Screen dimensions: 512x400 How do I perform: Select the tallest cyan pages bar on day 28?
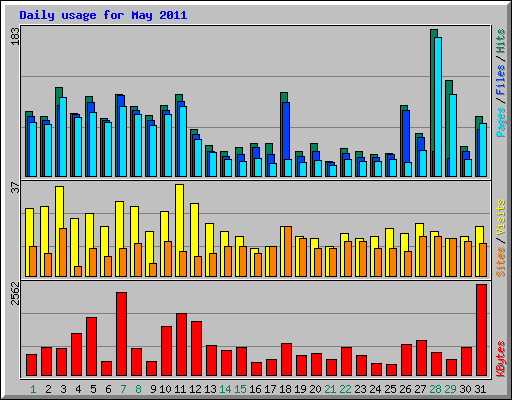point(438,107)
